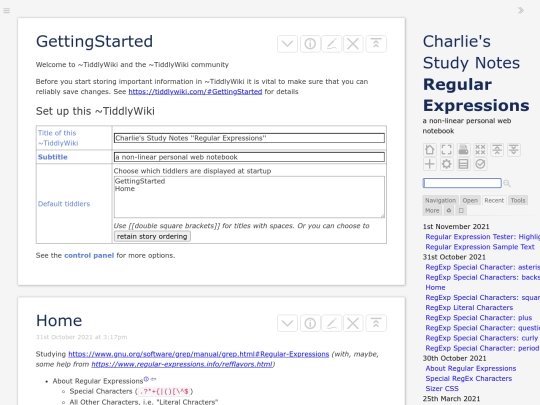
Task: Edit the Home tiddler
Action: [x=331, y=323]
